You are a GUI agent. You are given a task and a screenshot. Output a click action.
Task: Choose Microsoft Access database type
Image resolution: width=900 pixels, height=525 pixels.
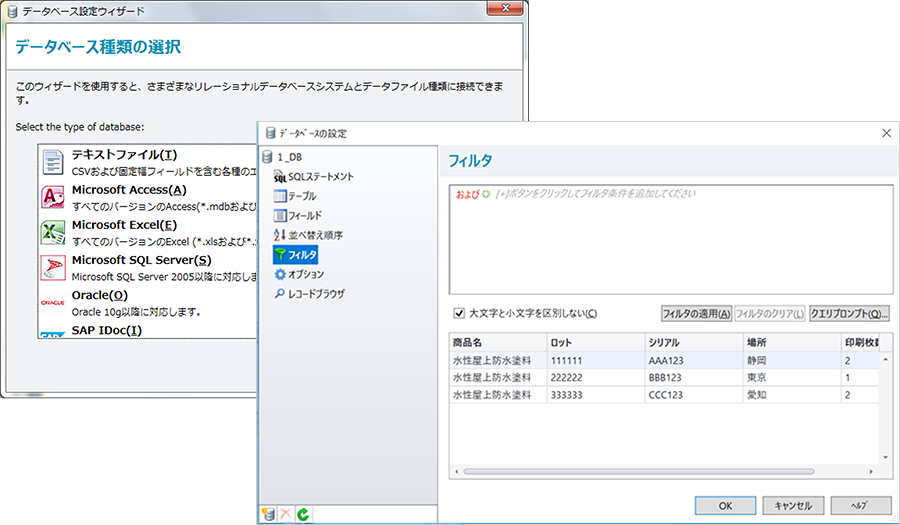128,190
